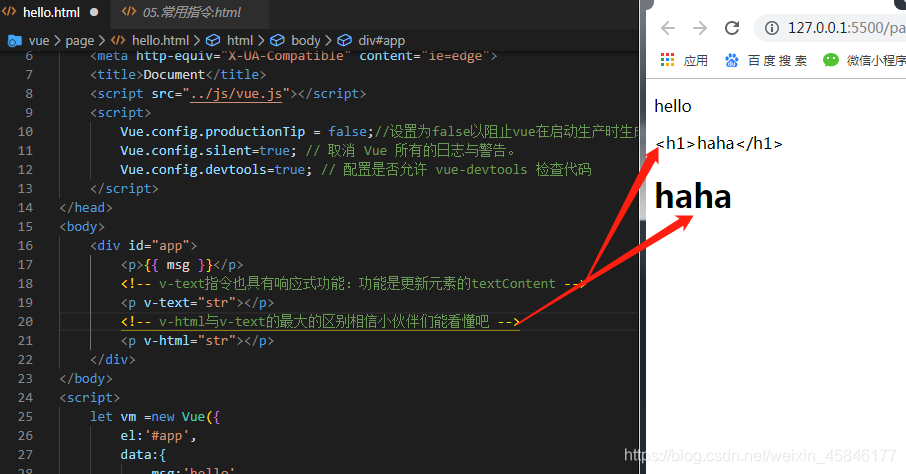Click the large bold haha heading in browser
Viewport: 906px width, 474px height.
[693, 197]
